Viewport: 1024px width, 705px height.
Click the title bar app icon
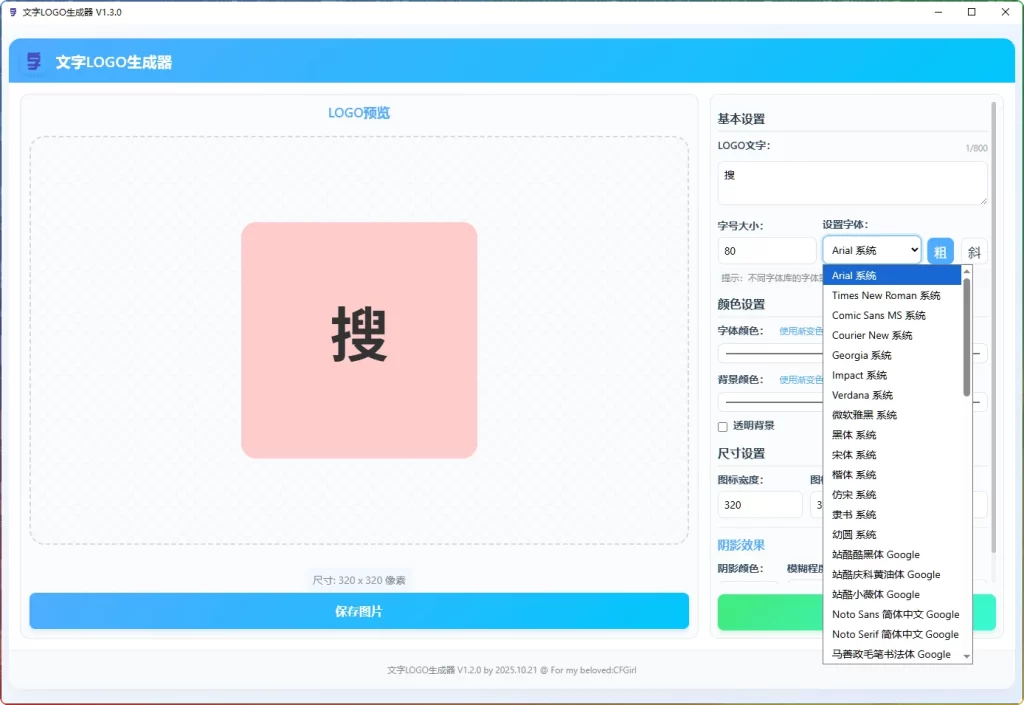coord(13,12)
